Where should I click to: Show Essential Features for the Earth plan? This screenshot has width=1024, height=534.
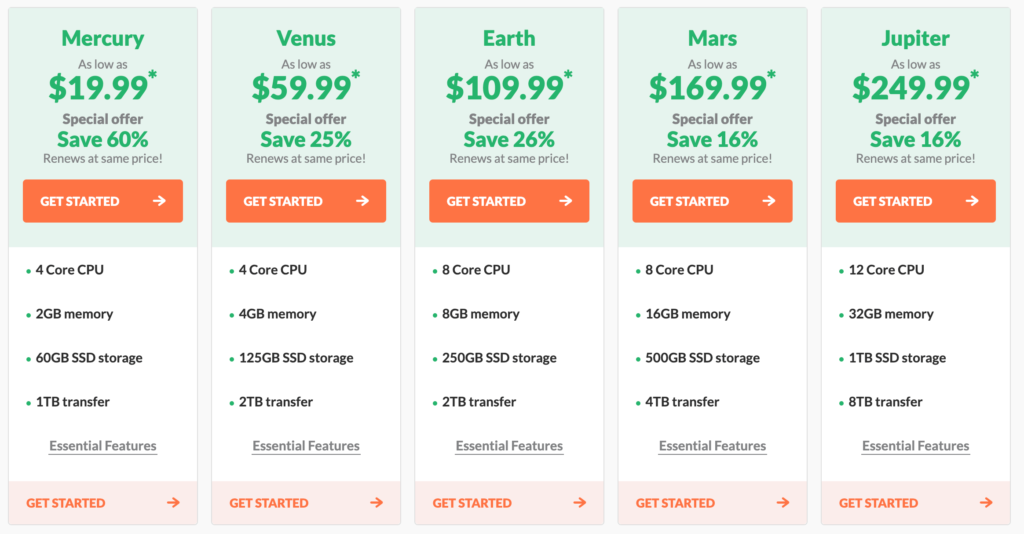pos(509,446)
